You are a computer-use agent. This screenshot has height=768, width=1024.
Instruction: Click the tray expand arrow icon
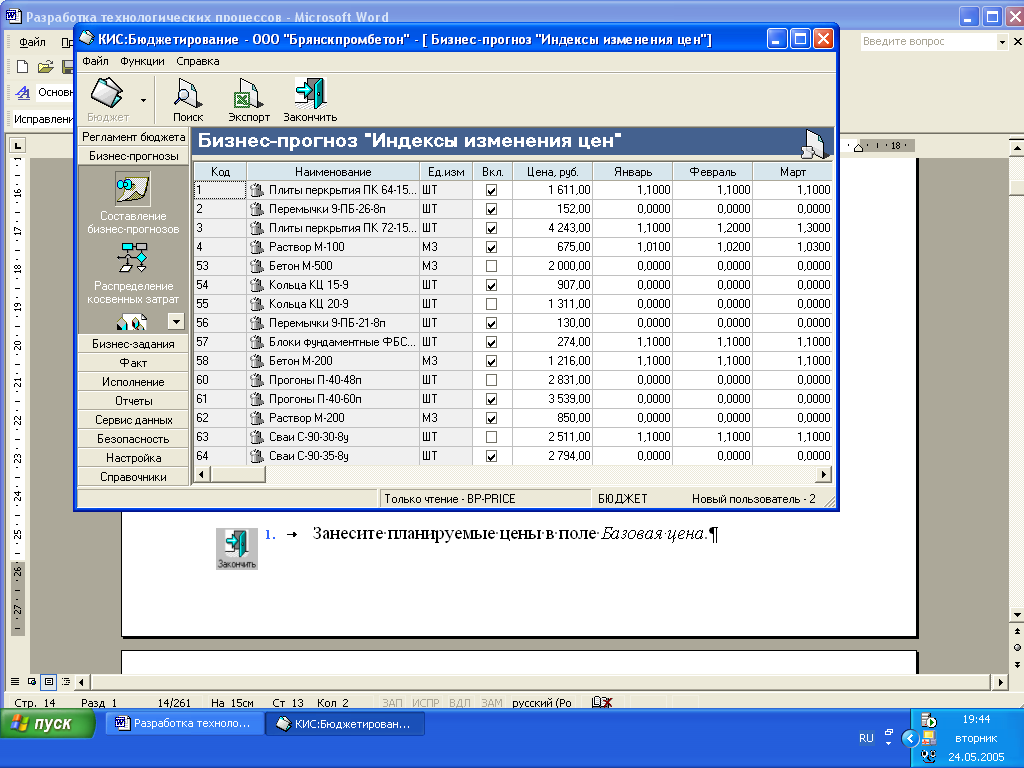(910, 739)
